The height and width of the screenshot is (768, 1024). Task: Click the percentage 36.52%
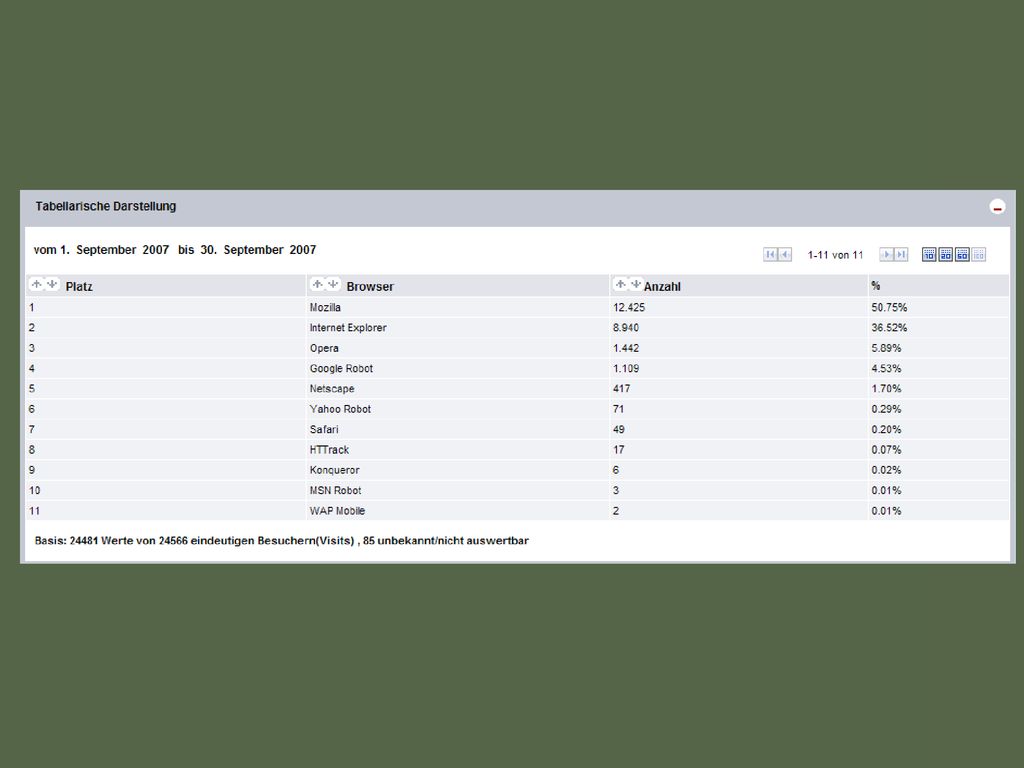[889, 328]
